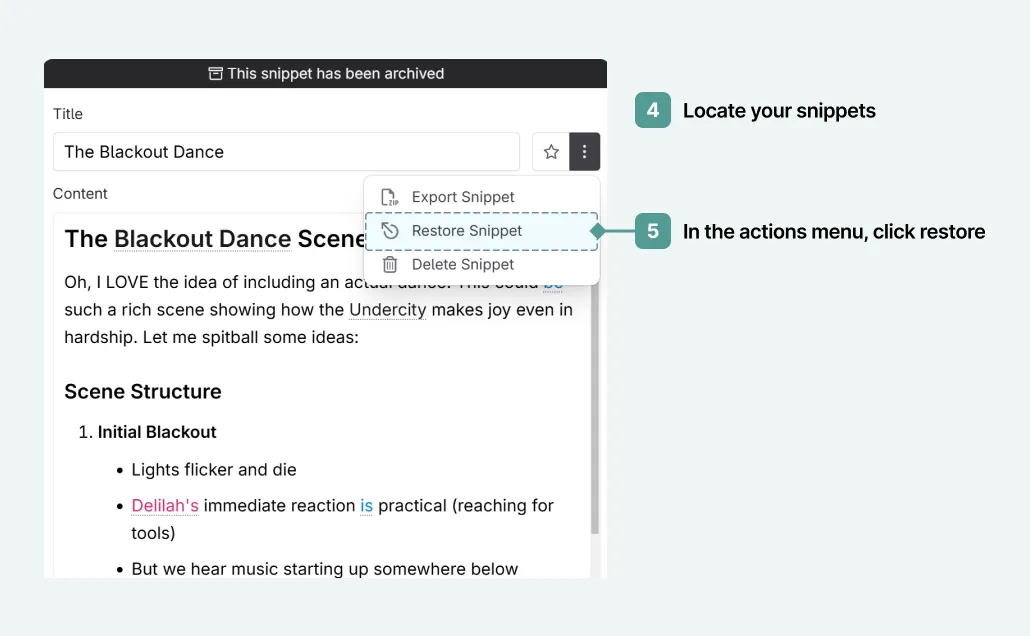Select Export Snippet from the menu
The image size is (1030, 636).
(462, 196)
